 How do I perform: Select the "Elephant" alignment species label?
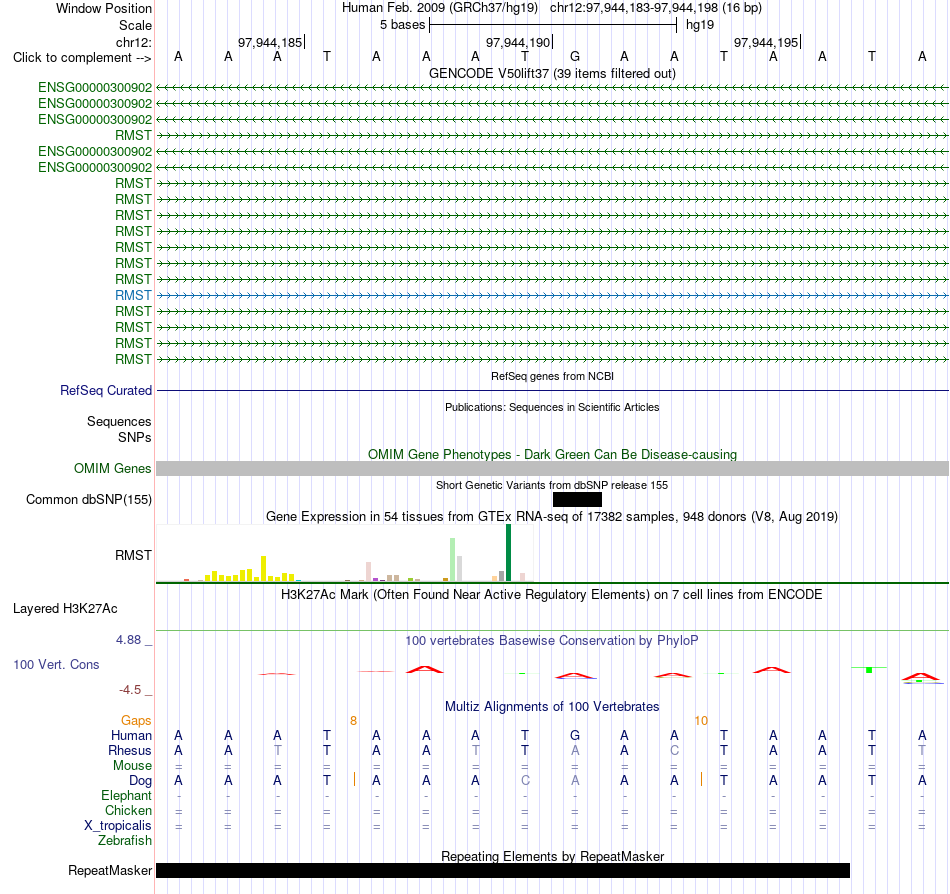click(x=127, y=796)
